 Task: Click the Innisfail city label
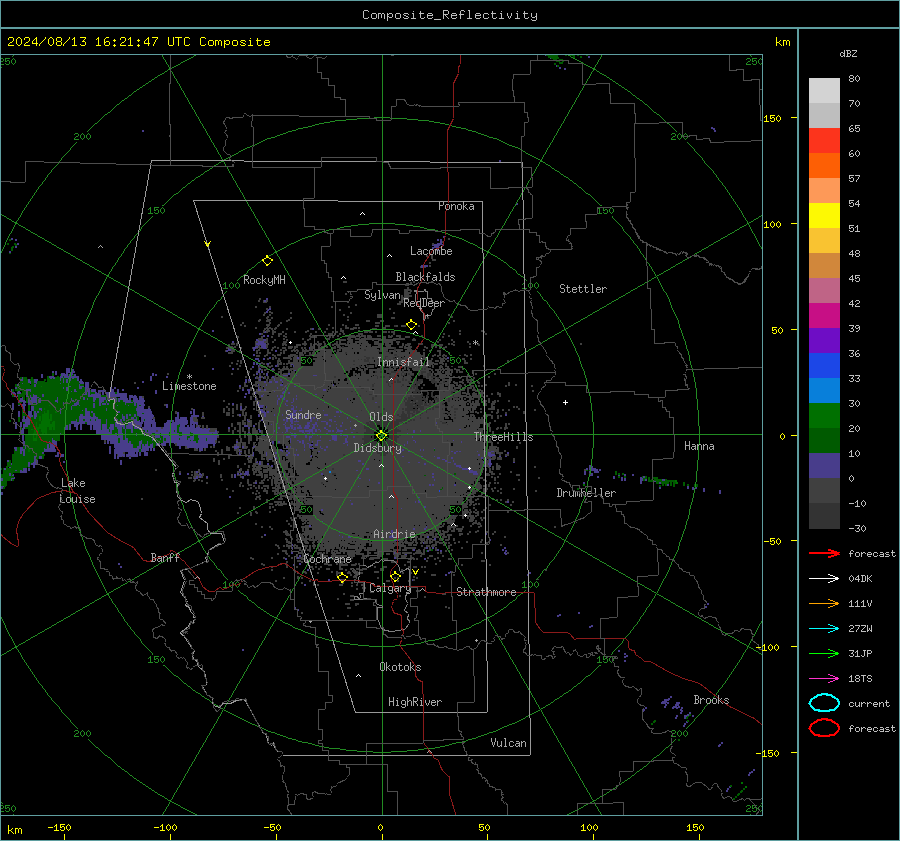(403, 362)
